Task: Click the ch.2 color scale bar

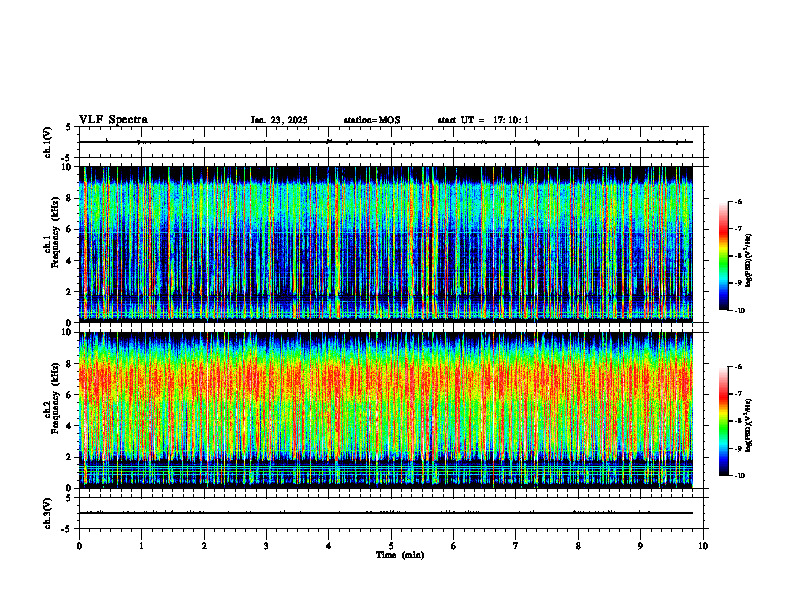Action: pyautogui.click(x=724, y=421)
